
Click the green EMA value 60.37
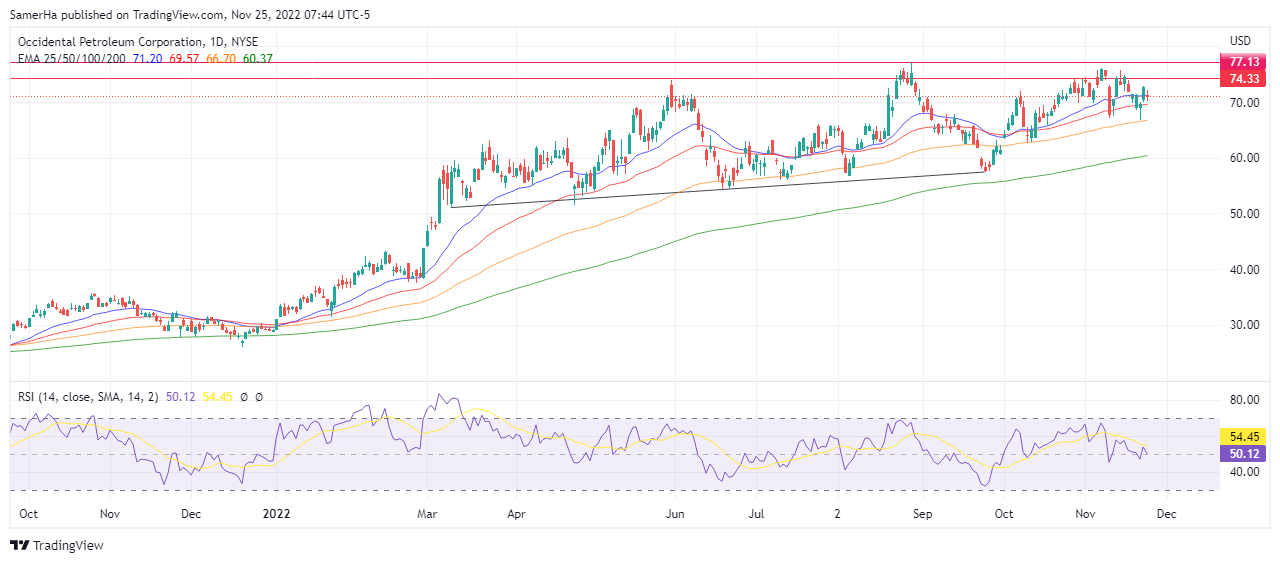[x=257, y=59]
